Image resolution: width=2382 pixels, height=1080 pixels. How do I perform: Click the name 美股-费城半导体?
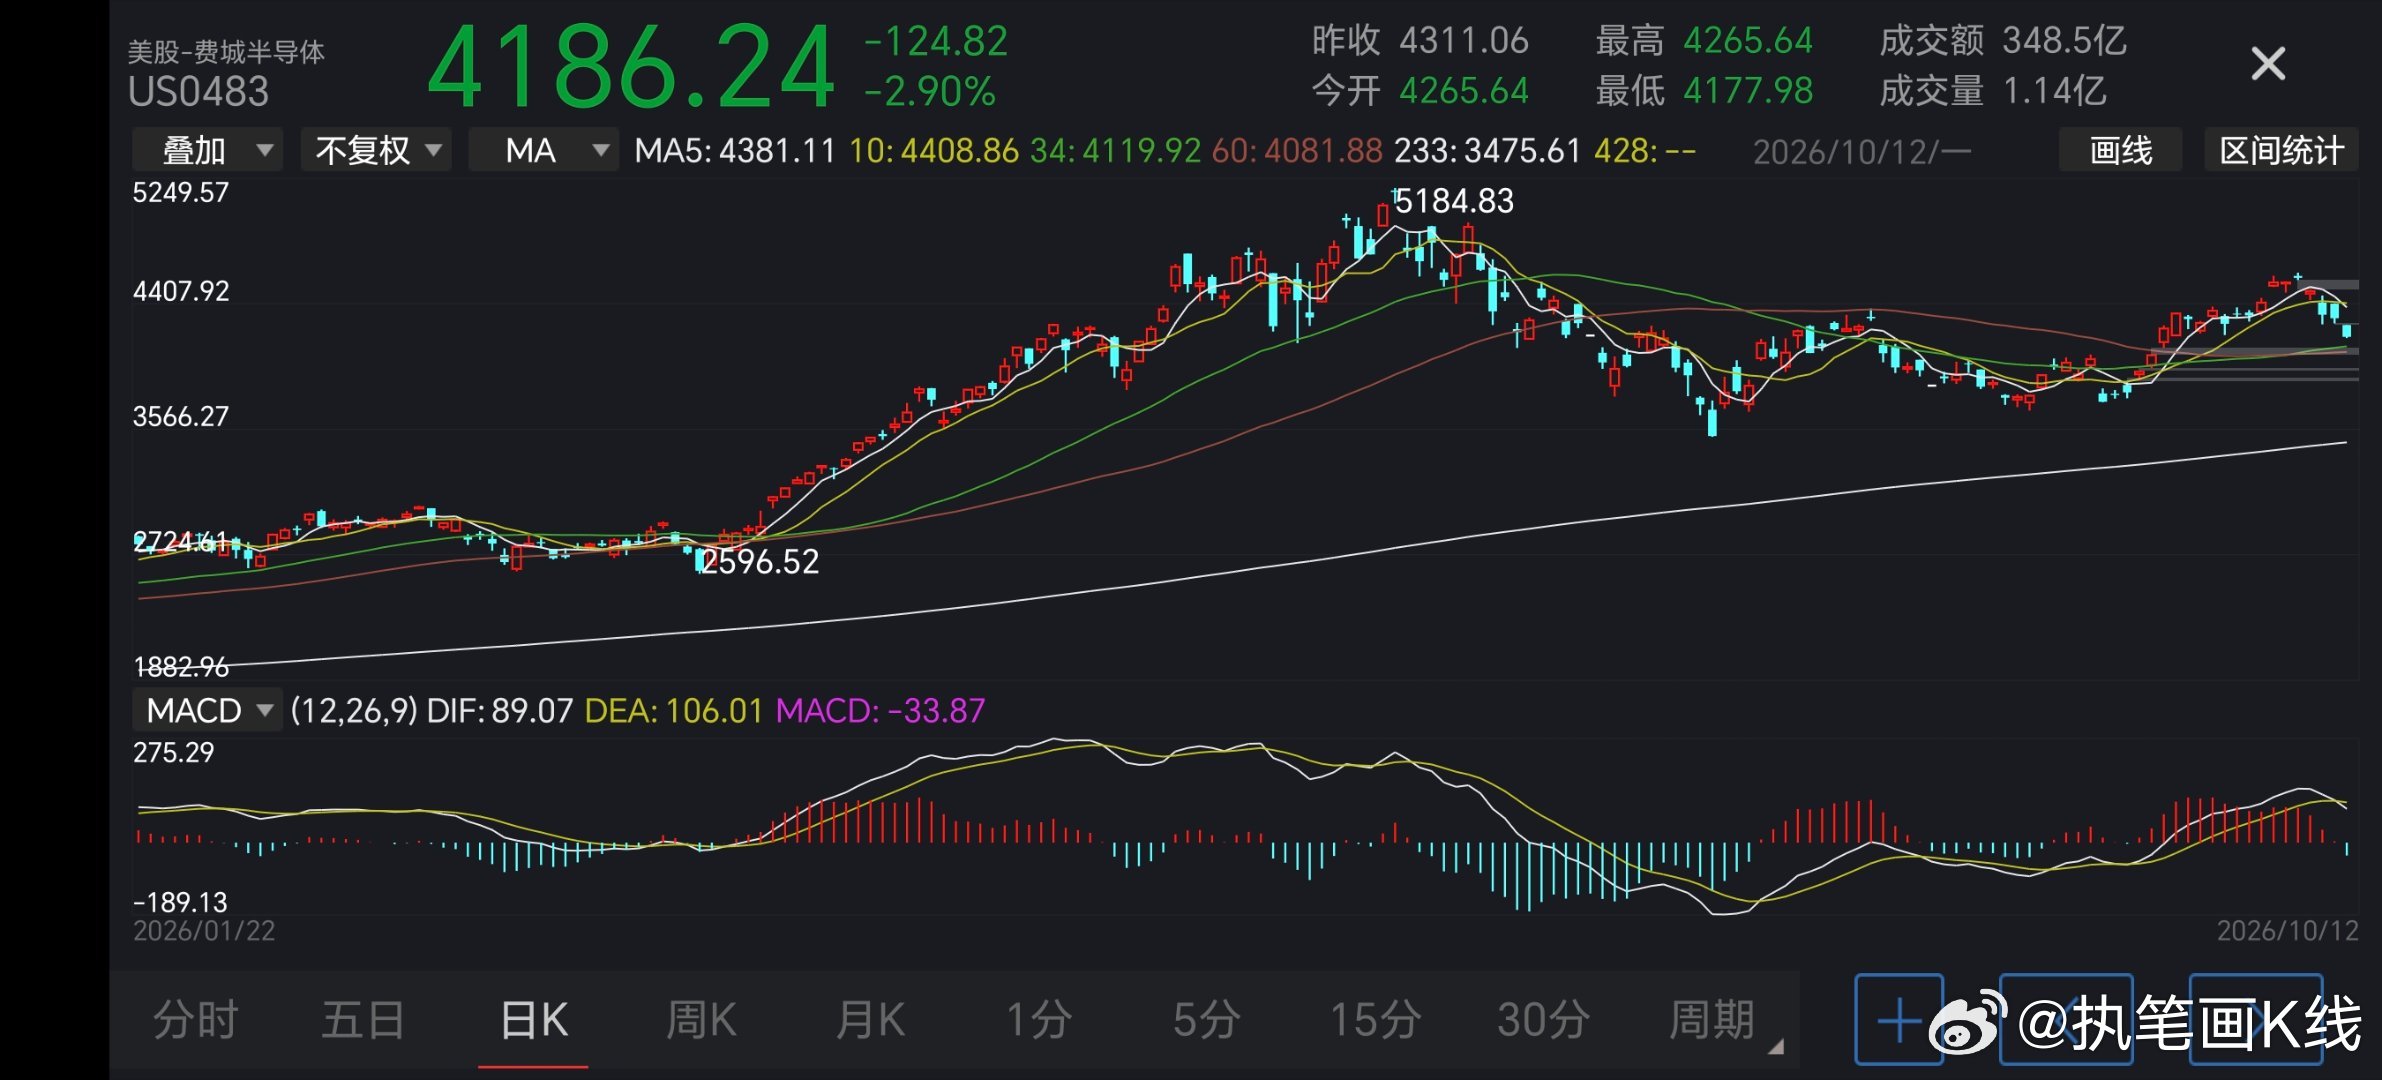[x=226, y=52]
